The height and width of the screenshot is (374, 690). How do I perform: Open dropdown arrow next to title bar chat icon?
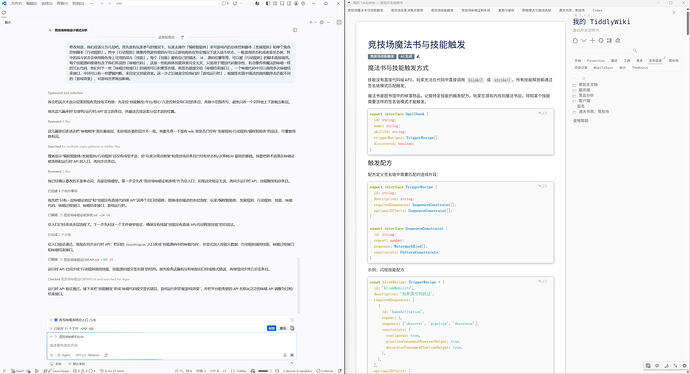(x=242, y=4)
